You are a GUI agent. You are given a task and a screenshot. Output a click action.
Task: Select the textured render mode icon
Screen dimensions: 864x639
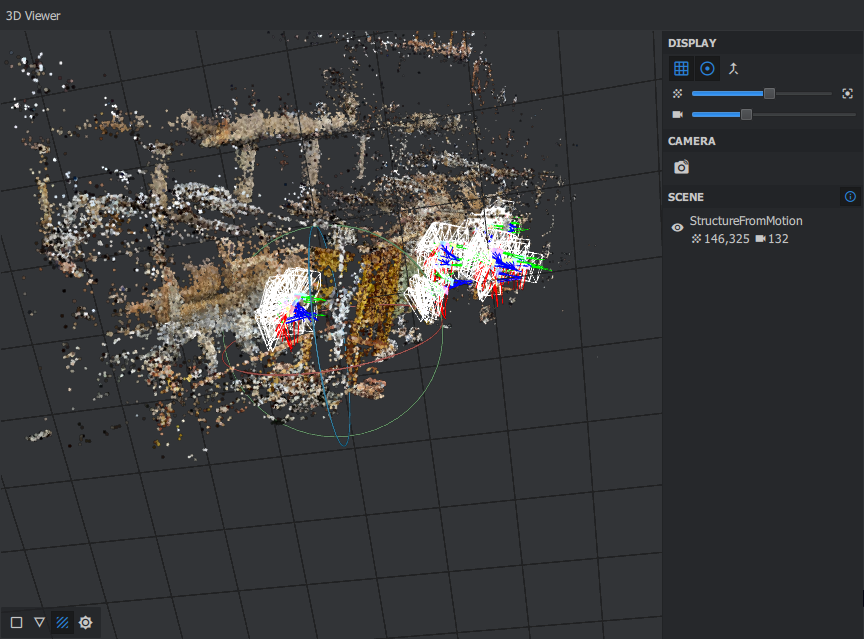point(62,622)
